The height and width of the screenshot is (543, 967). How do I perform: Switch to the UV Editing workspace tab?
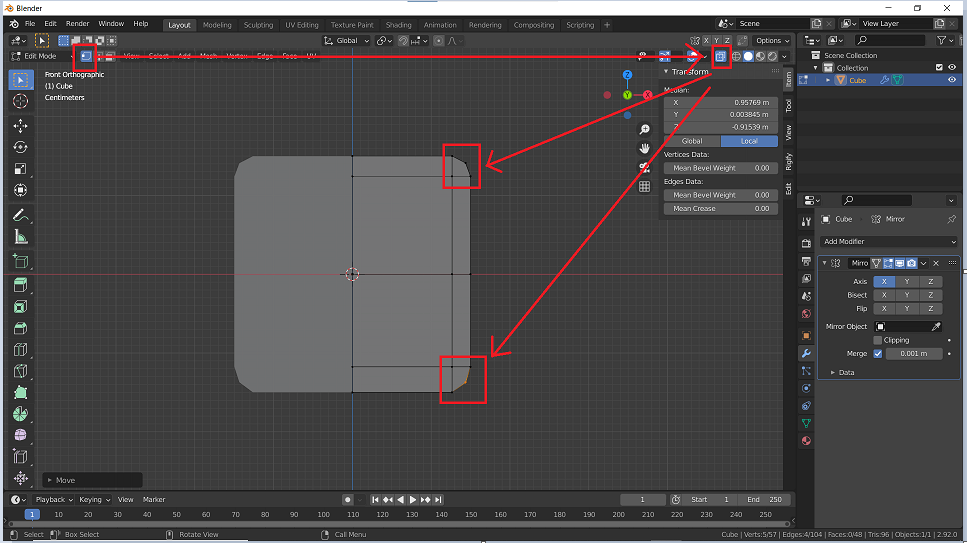coord(302,25)
